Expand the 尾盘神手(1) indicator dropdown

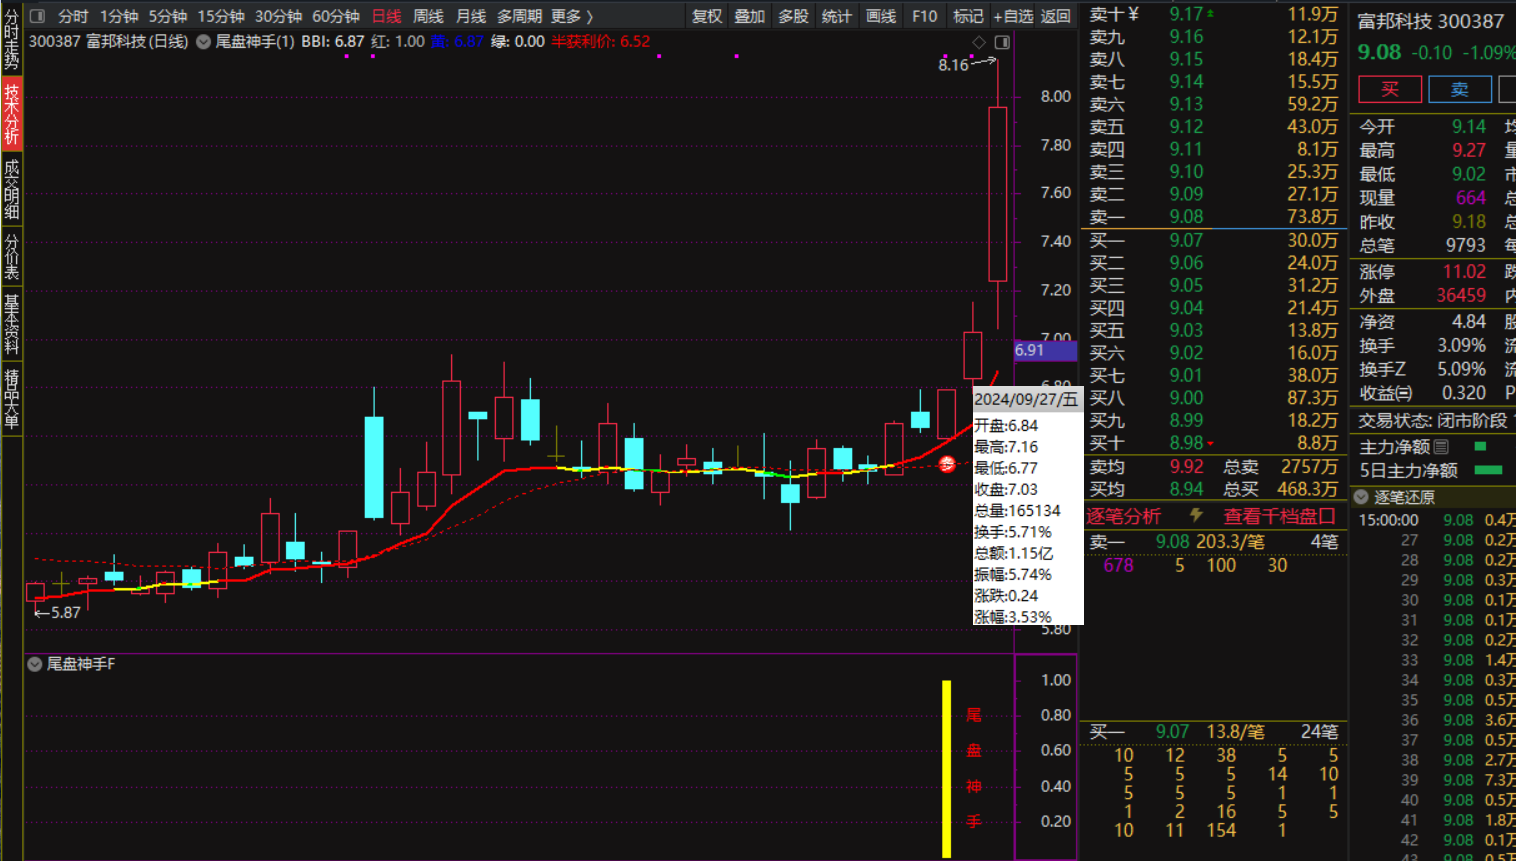pos(204,42)
